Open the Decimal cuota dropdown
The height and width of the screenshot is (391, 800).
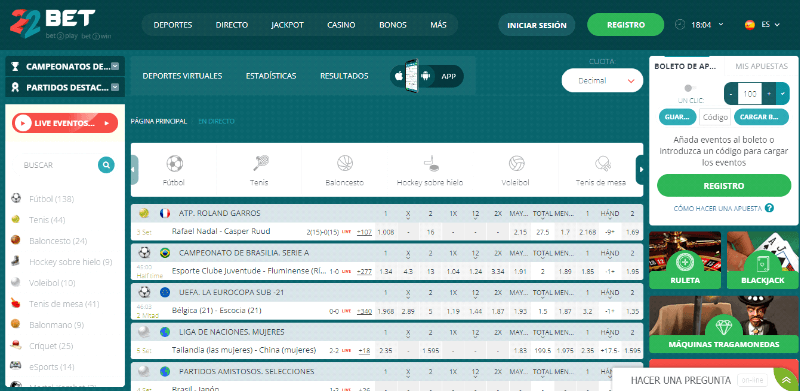point(602,81)
